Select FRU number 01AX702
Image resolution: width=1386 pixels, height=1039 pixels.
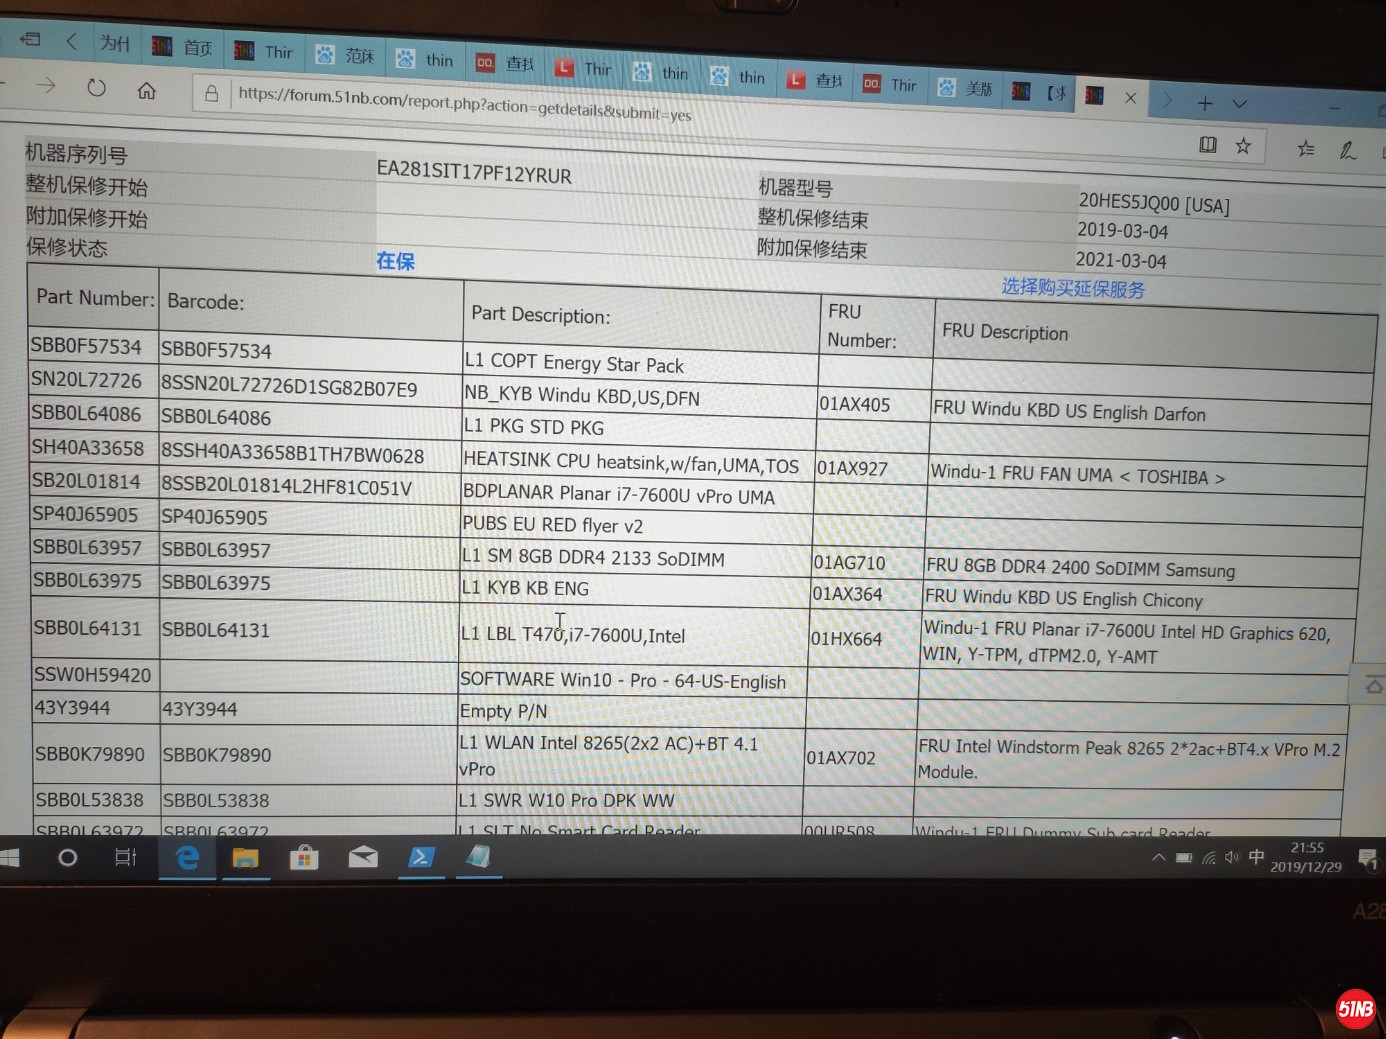[x=841, y=758]
